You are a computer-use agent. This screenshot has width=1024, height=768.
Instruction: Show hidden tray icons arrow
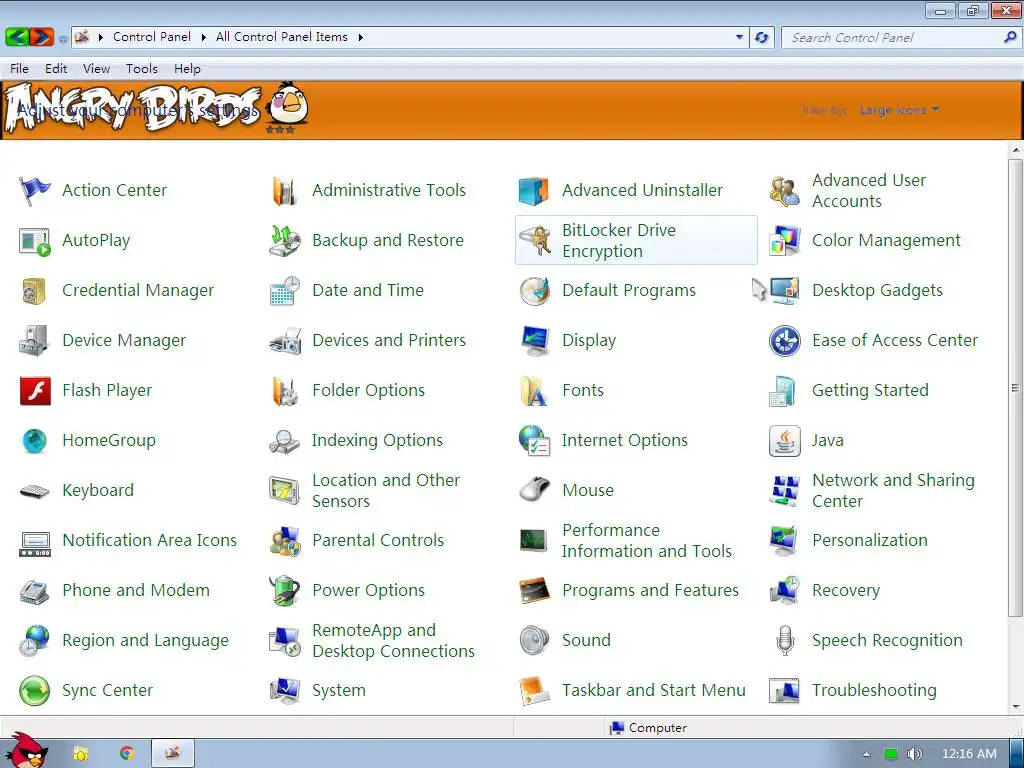(866, 754)
